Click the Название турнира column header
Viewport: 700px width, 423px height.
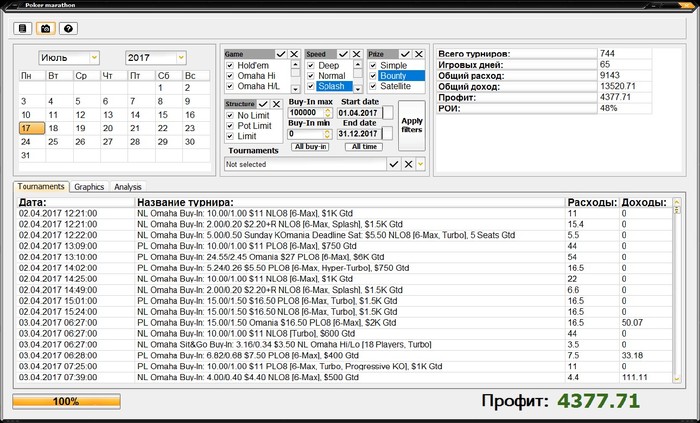350,203
